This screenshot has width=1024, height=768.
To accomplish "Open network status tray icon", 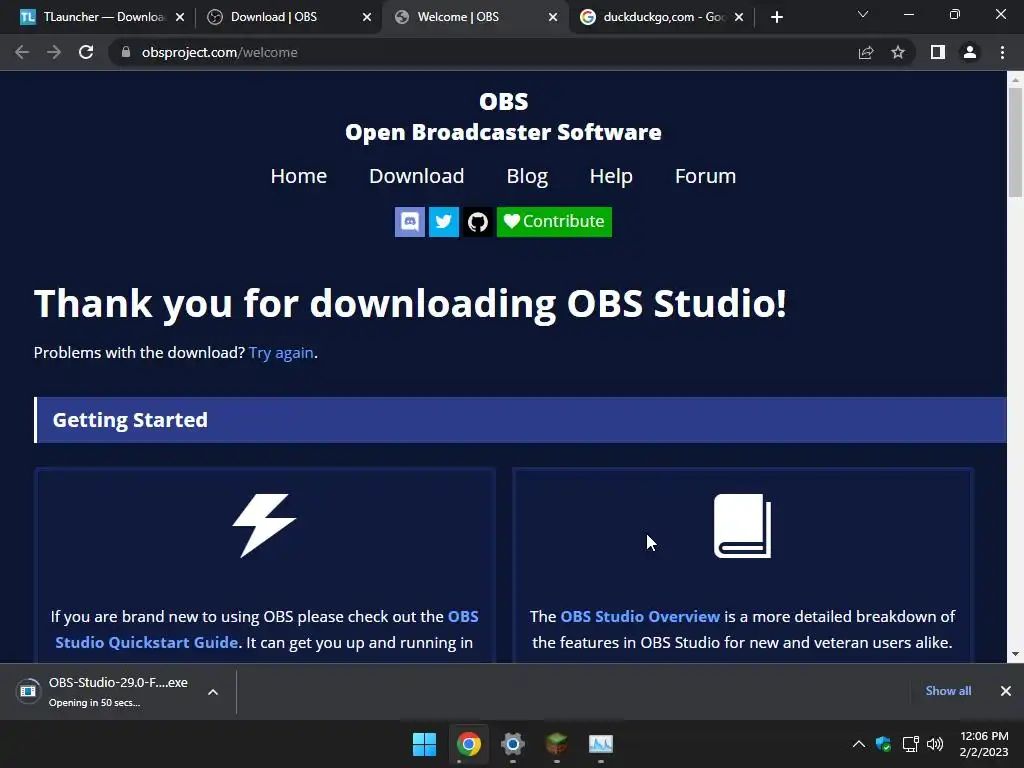I will 910,744.
